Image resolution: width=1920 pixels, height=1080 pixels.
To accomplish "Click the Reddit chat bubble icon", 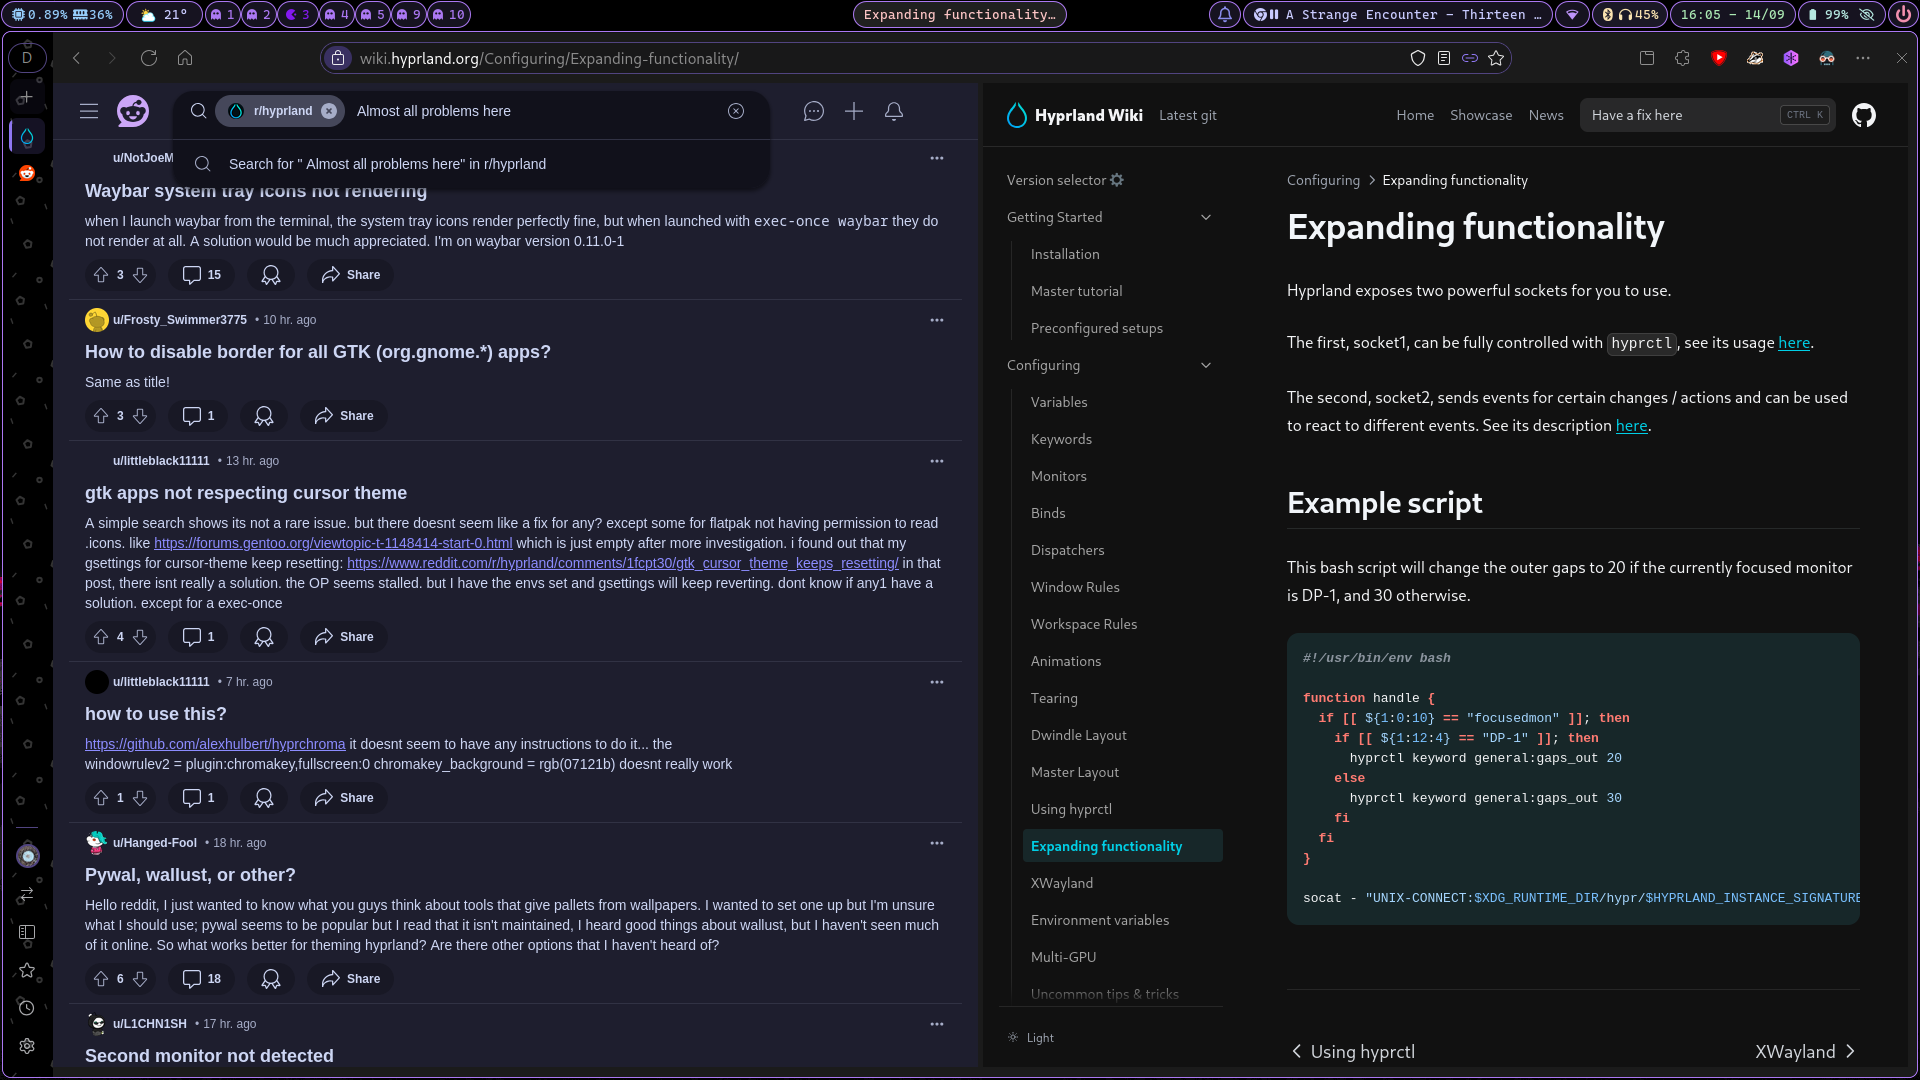I will [x=813, y=111].
